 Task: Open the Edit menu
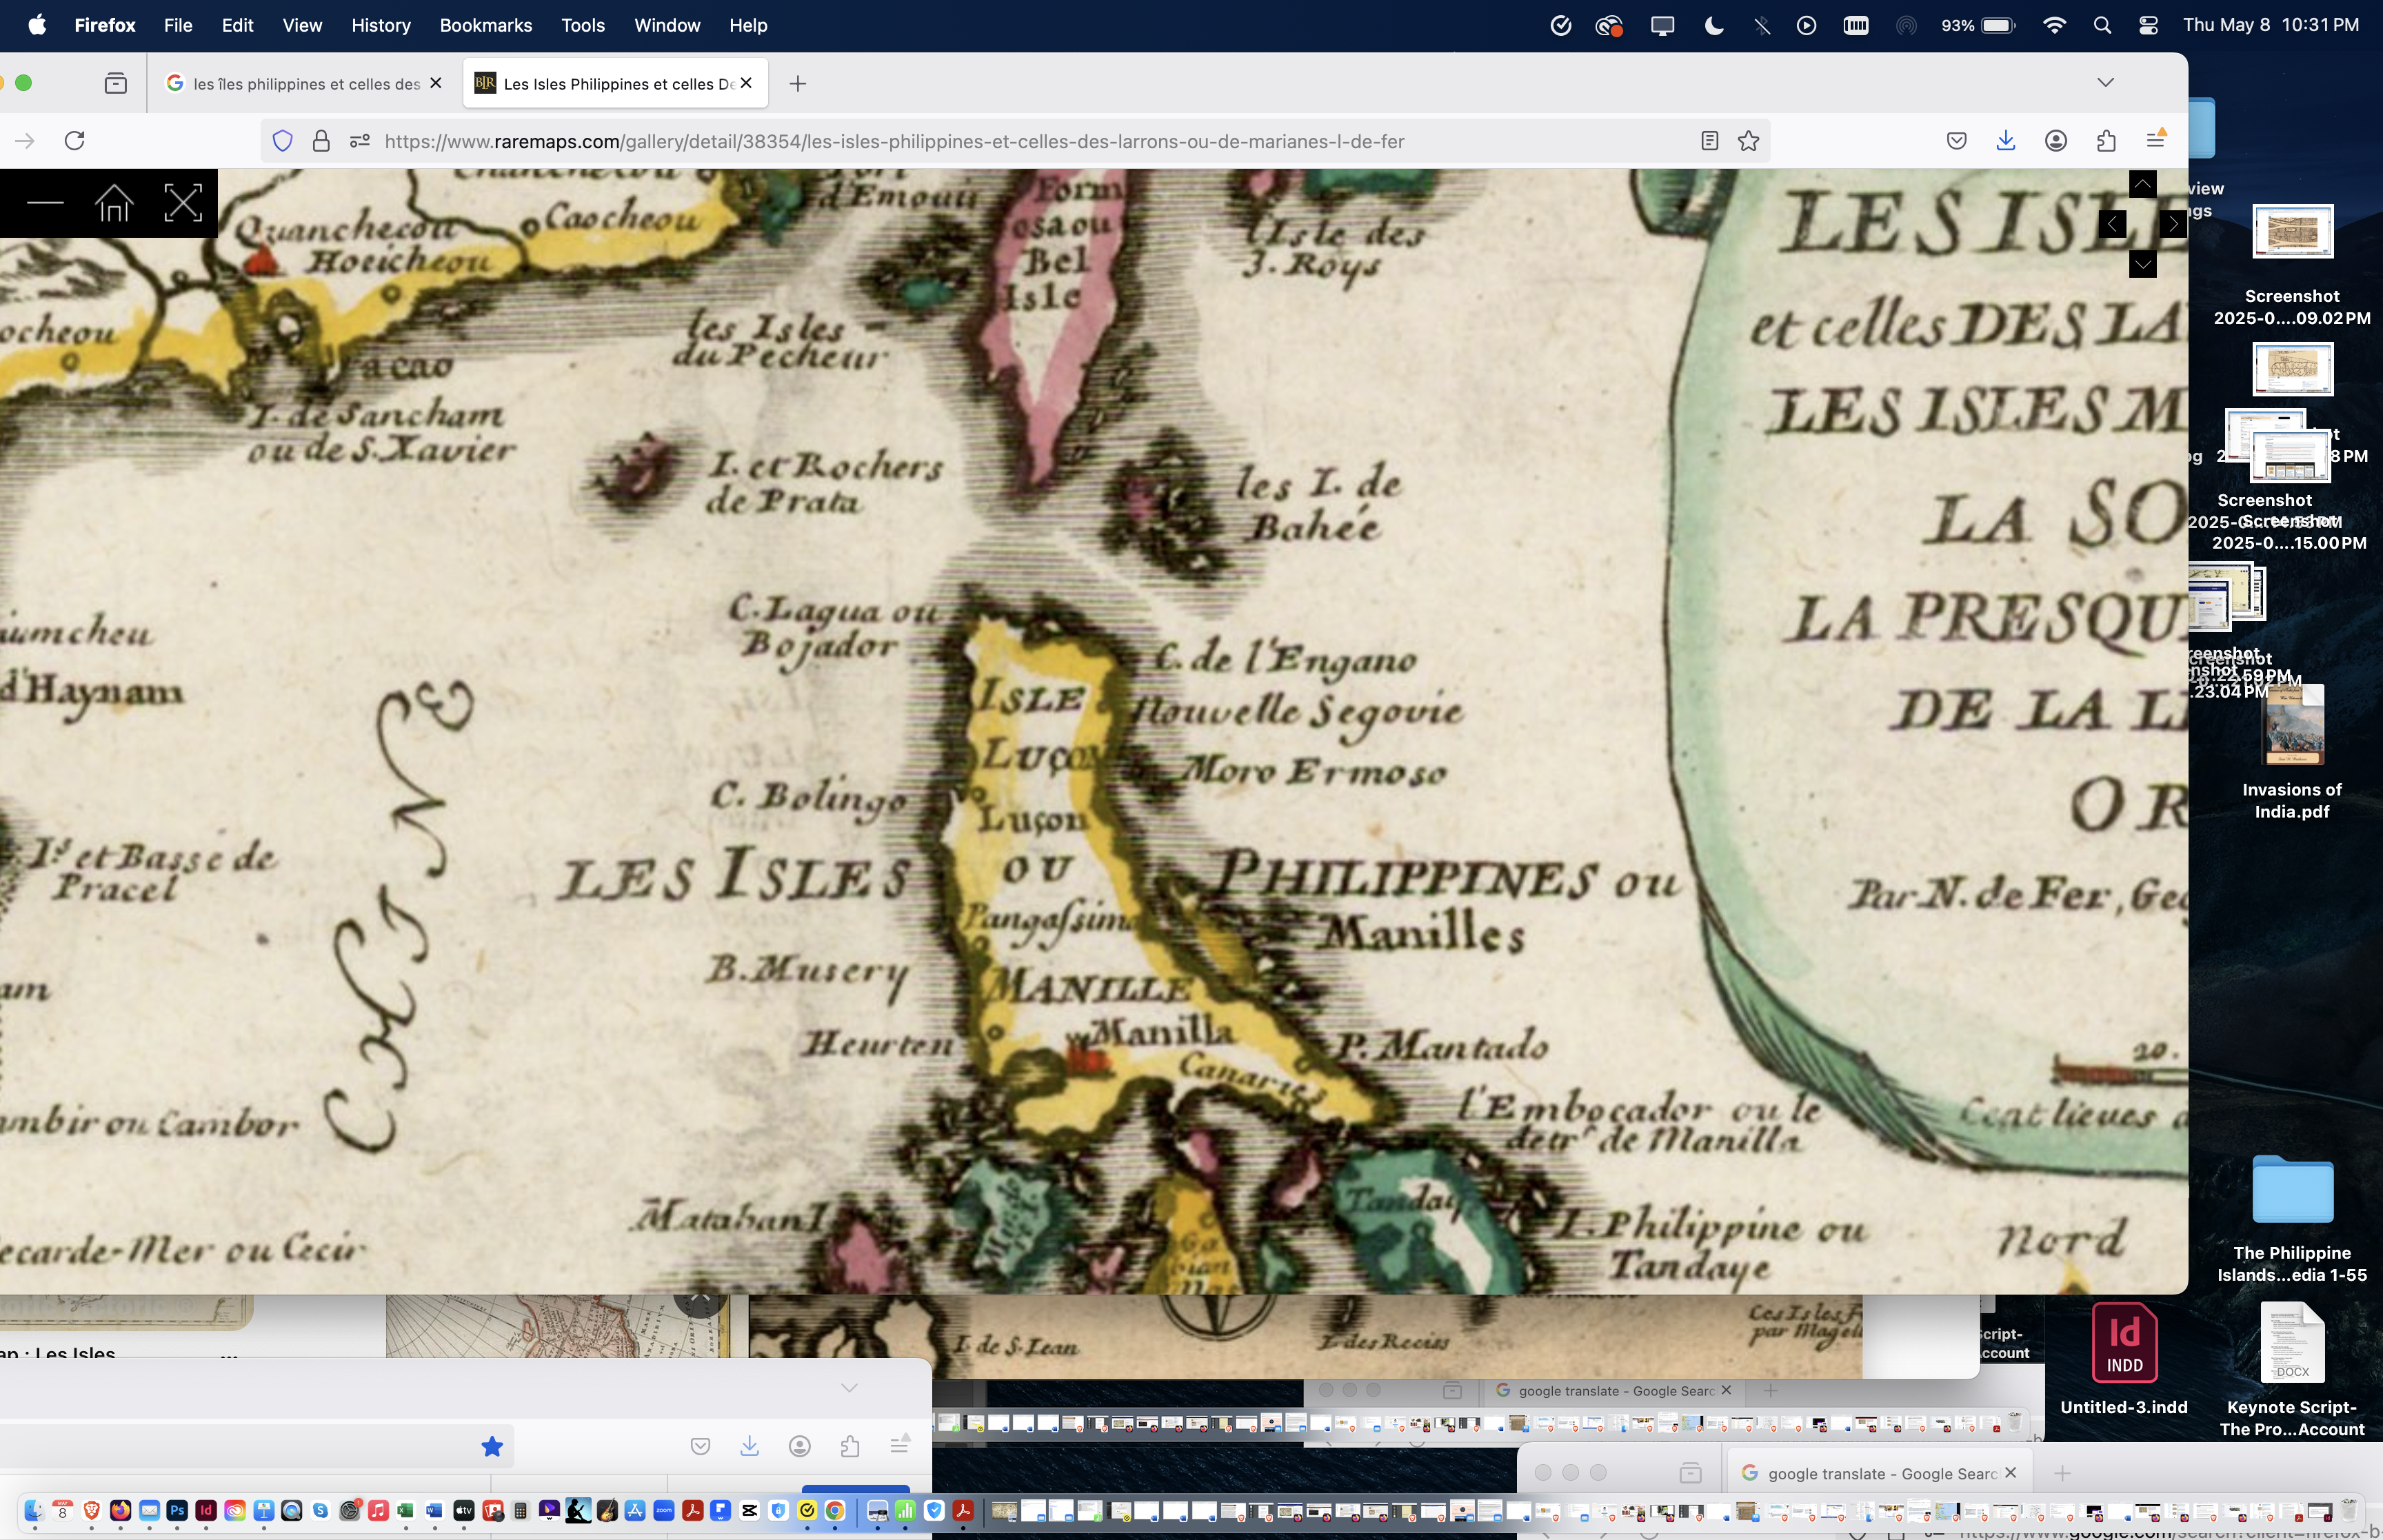coord(237,25)
